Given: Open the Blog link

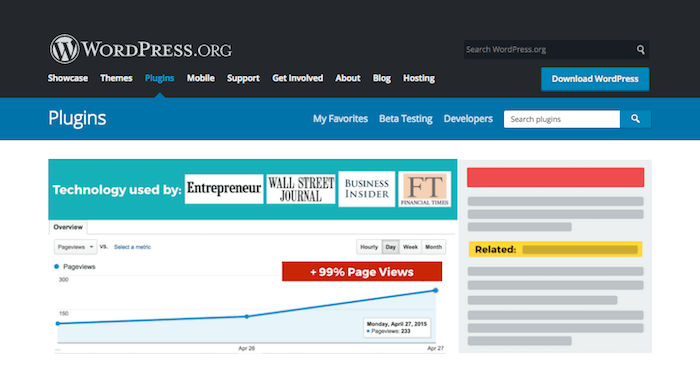Looking at the screenshot, I should [x=382, y=78].
